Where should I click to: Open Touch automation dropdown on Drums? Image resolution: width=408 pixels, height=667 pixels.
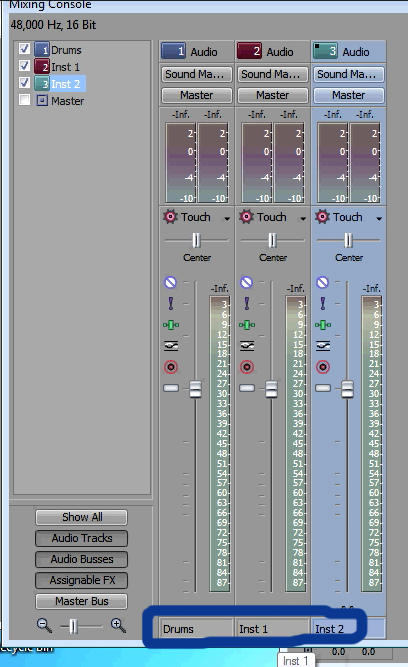(227, 218)
